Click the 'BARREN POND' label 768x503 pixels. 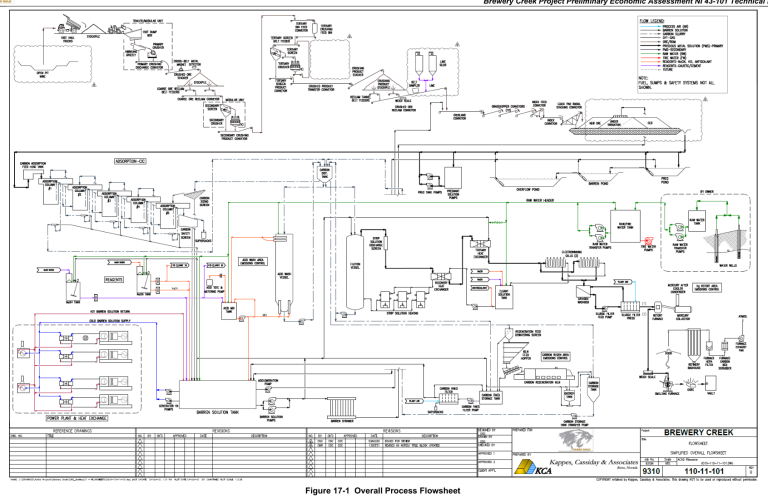598,184
